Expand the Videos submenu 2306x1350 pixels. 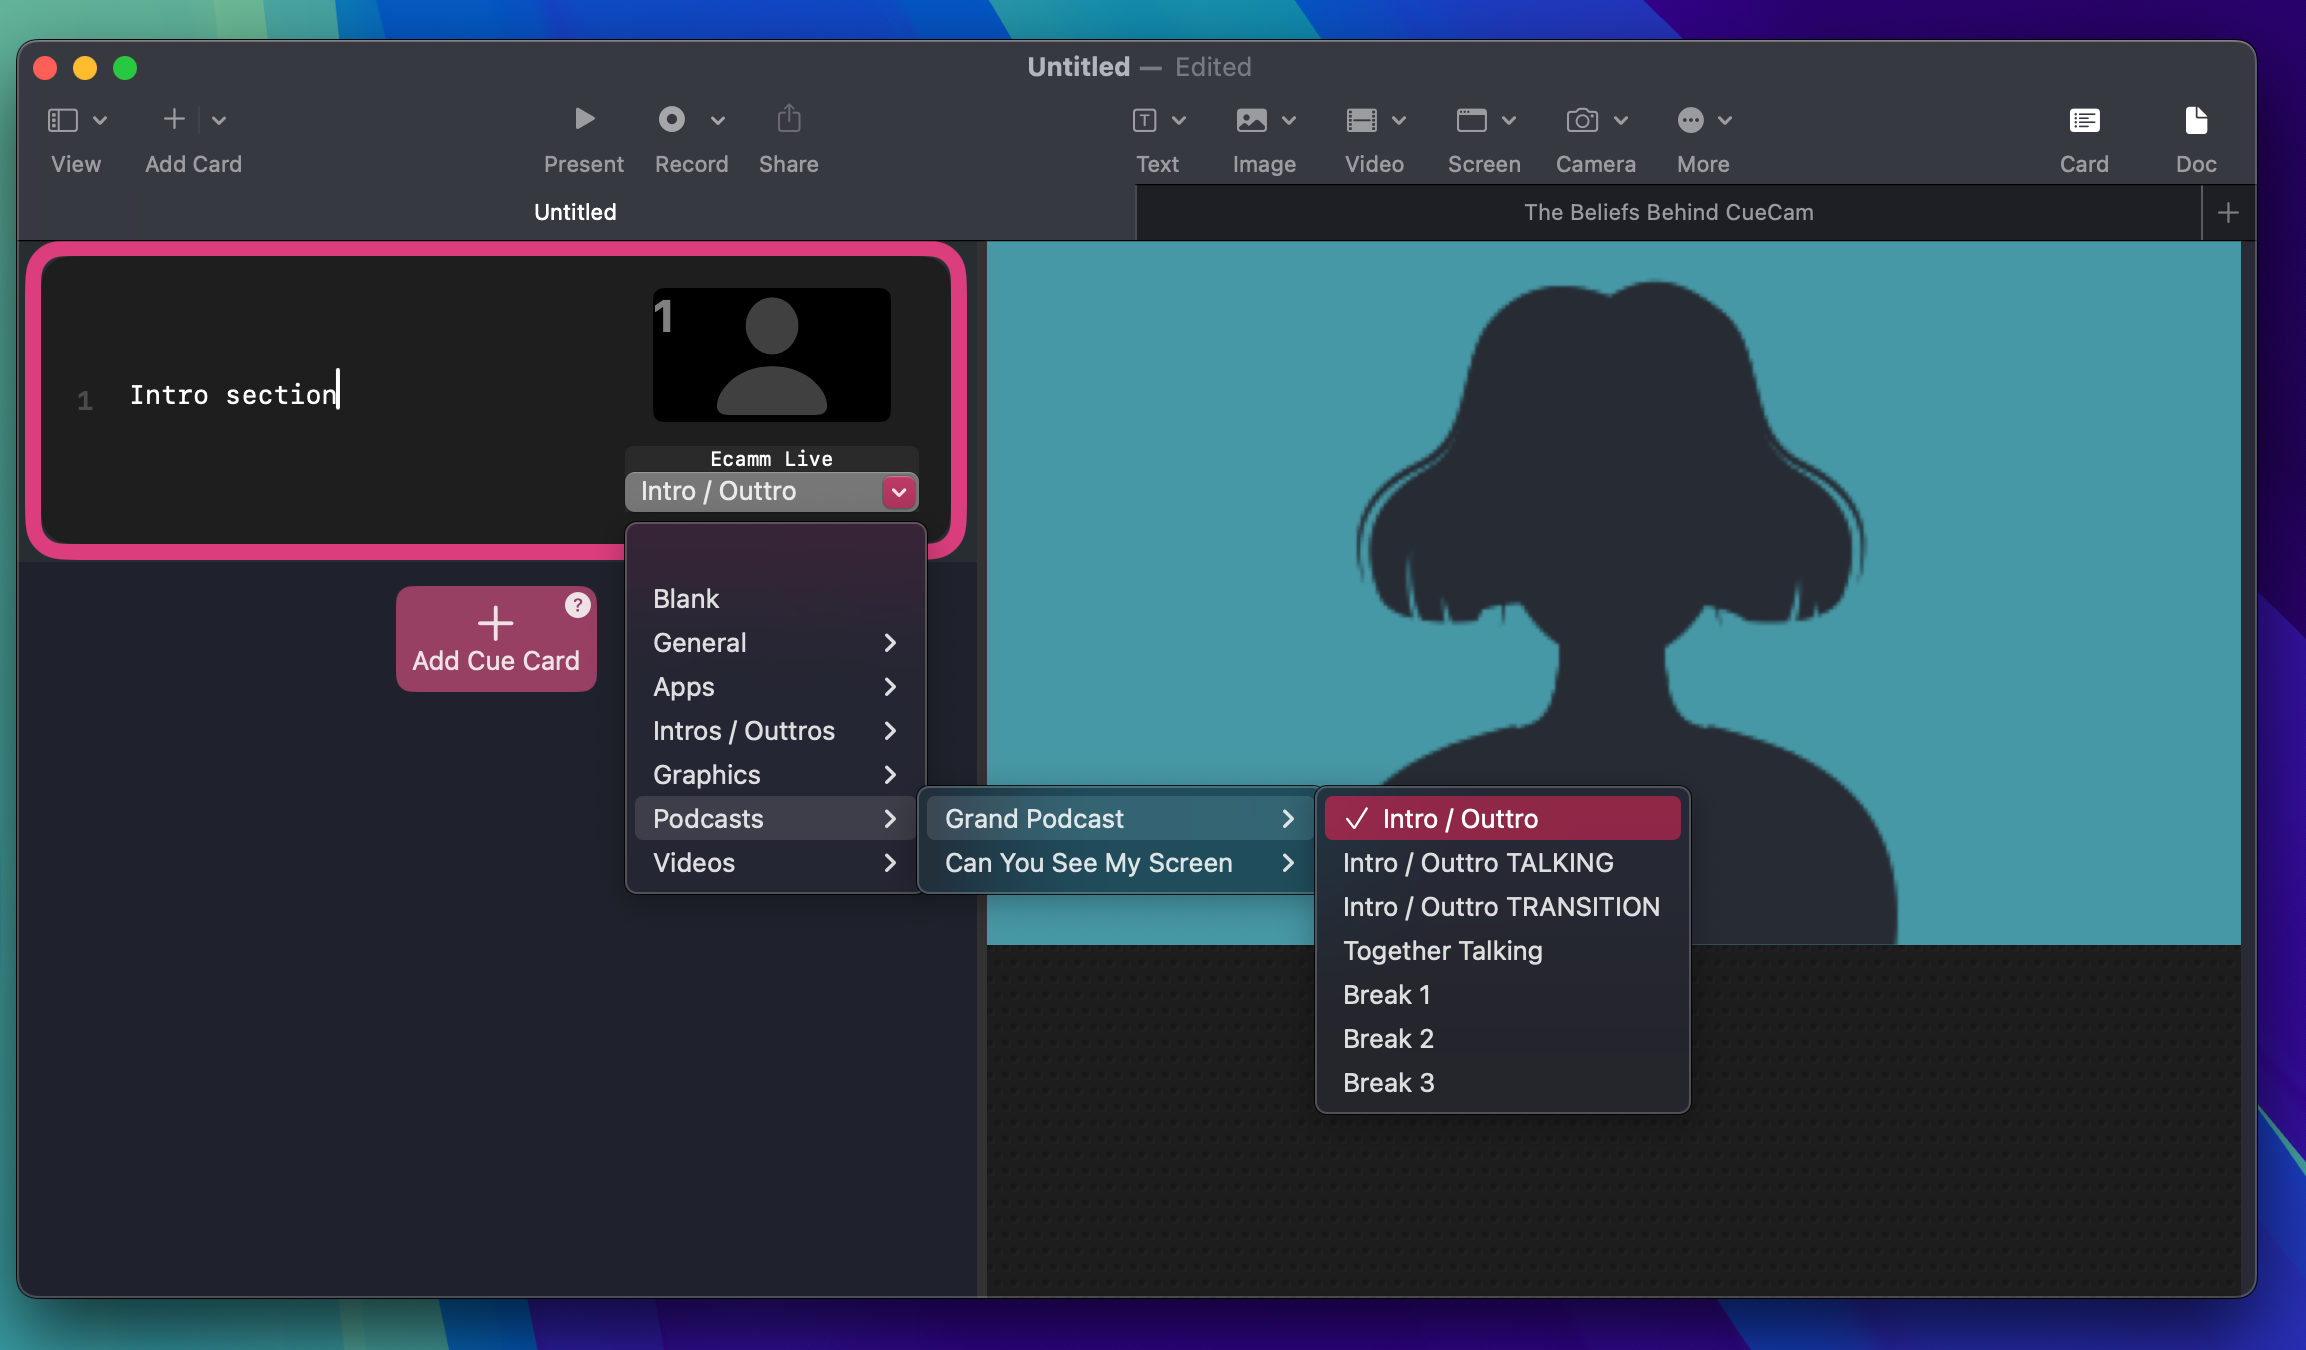[775, 863]
